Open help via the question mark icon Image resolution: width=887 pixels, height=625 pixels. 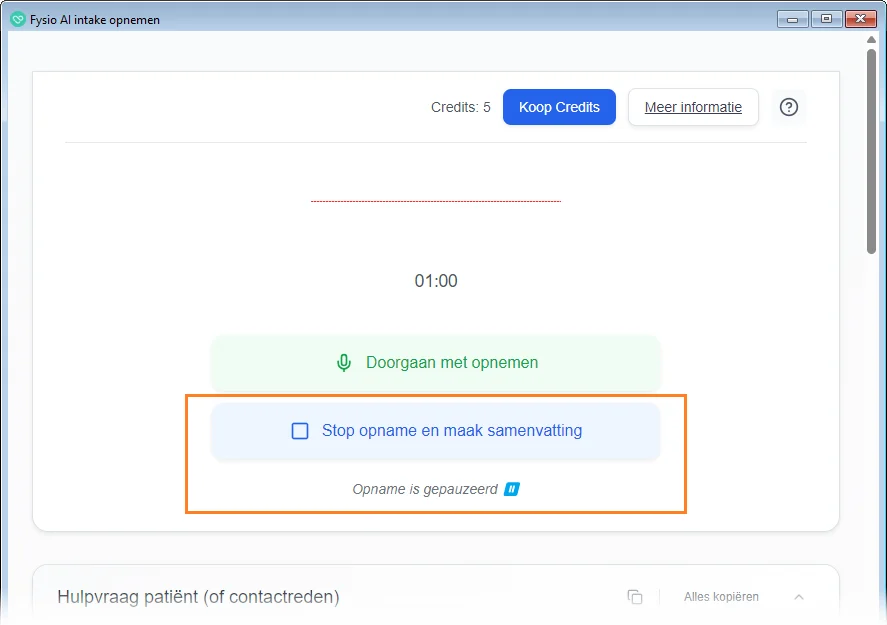point(789,107)
